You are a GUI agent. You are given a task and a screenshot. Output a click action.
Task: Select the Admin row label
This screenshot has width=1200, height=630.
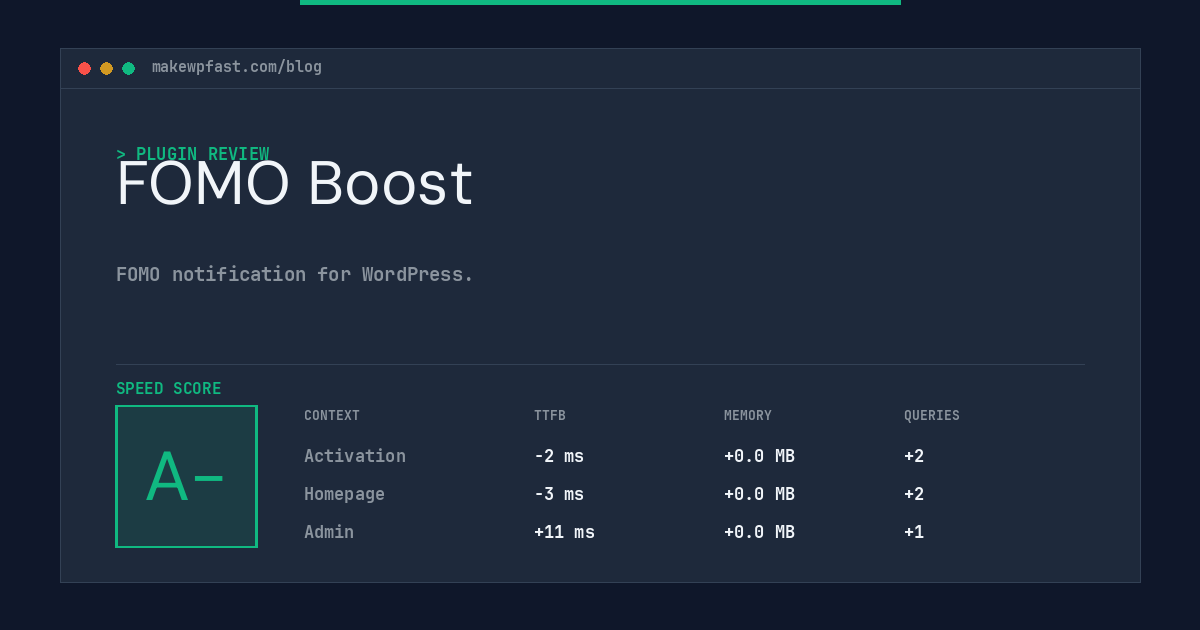(329, 532)
